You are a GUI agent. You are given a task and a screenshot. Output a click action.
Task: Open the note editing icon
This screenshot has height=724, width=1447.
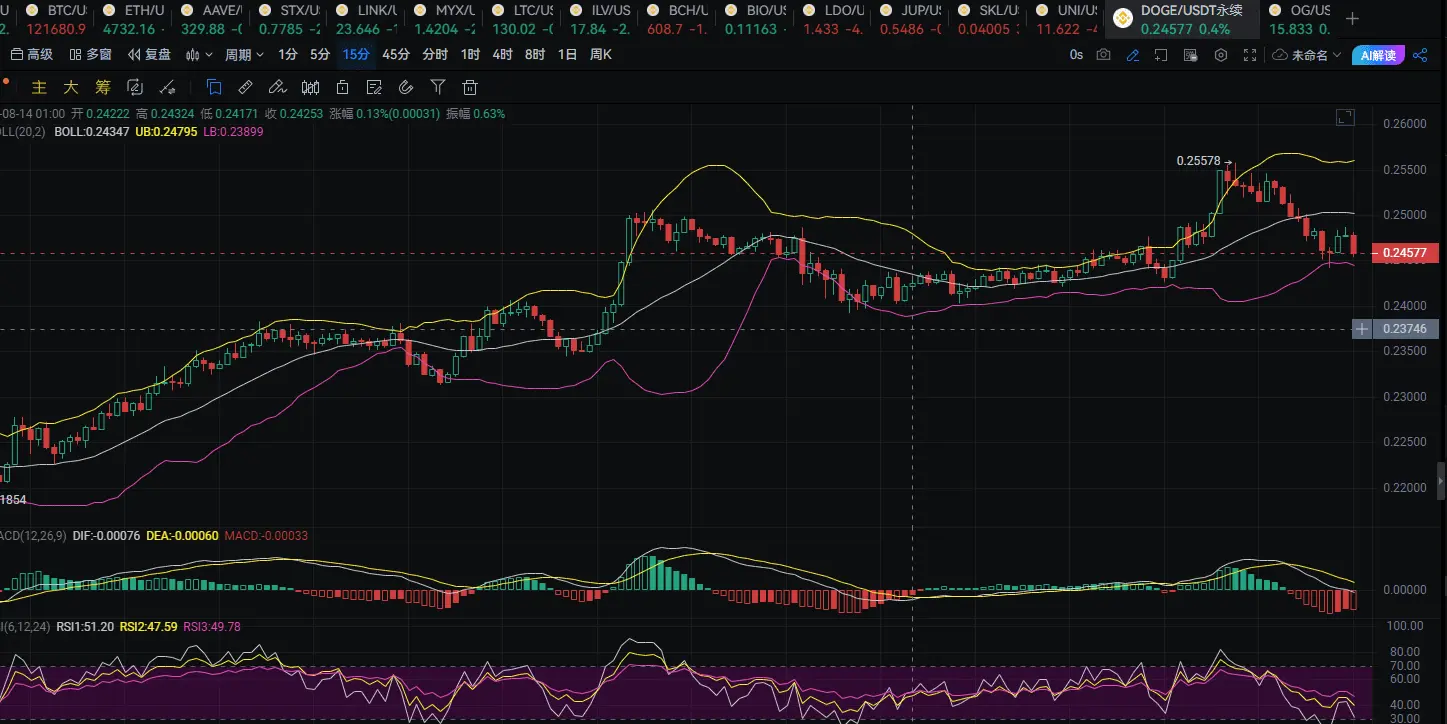click(374, 87)
